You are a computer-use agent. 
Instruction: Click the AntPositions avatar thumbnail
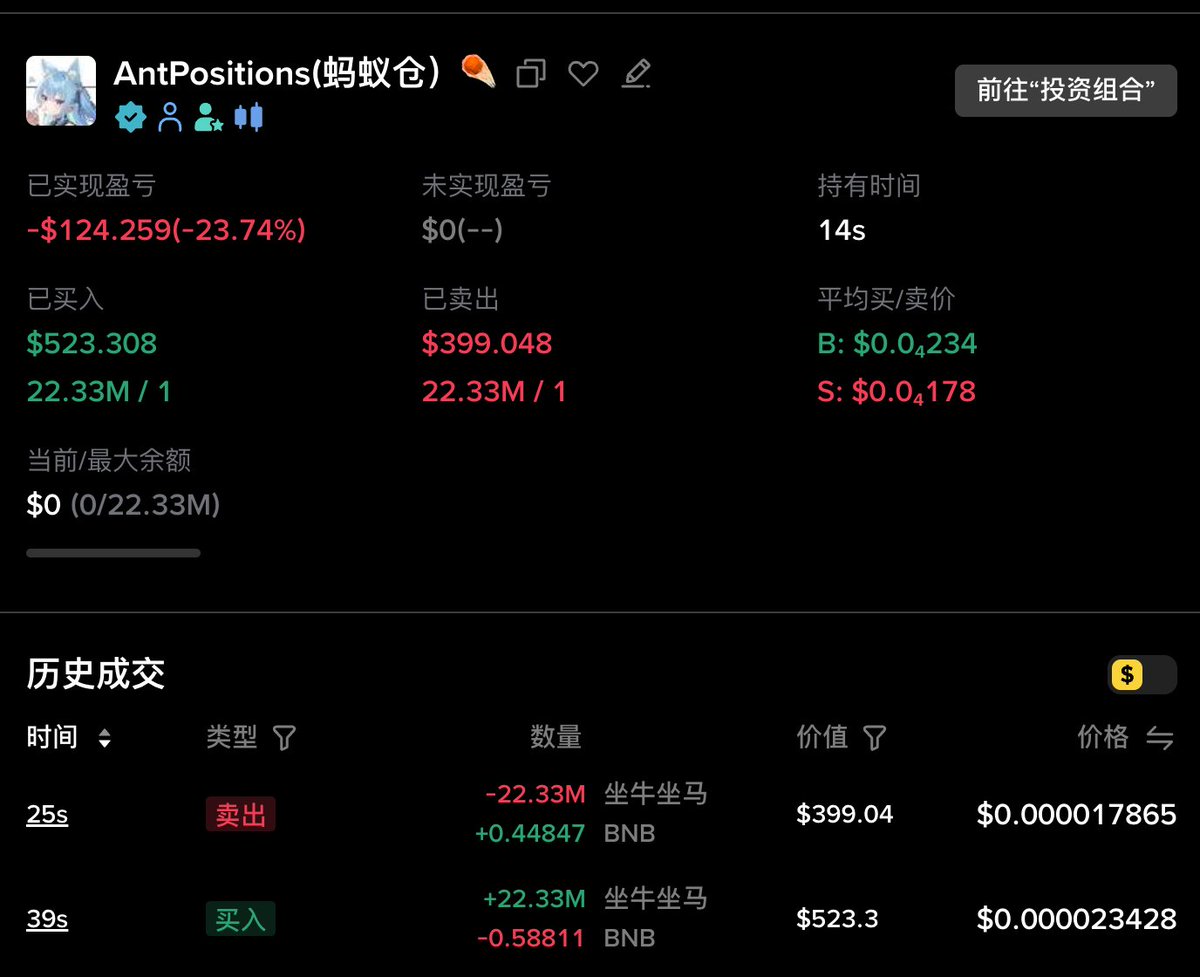(61, 91)
